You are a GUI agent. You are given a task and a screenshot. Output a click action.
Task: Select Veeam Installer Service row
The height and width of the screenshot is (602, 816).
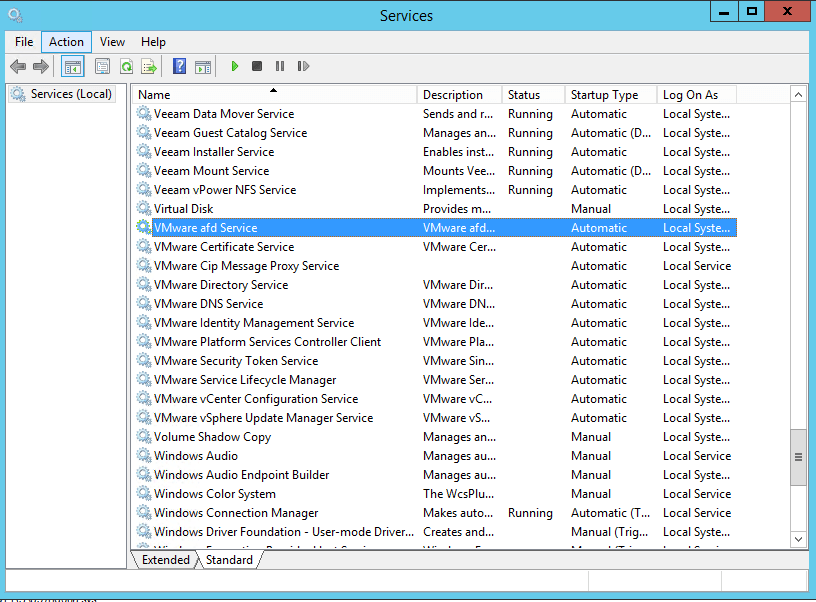pyautogui.click(x=435, y=151)
